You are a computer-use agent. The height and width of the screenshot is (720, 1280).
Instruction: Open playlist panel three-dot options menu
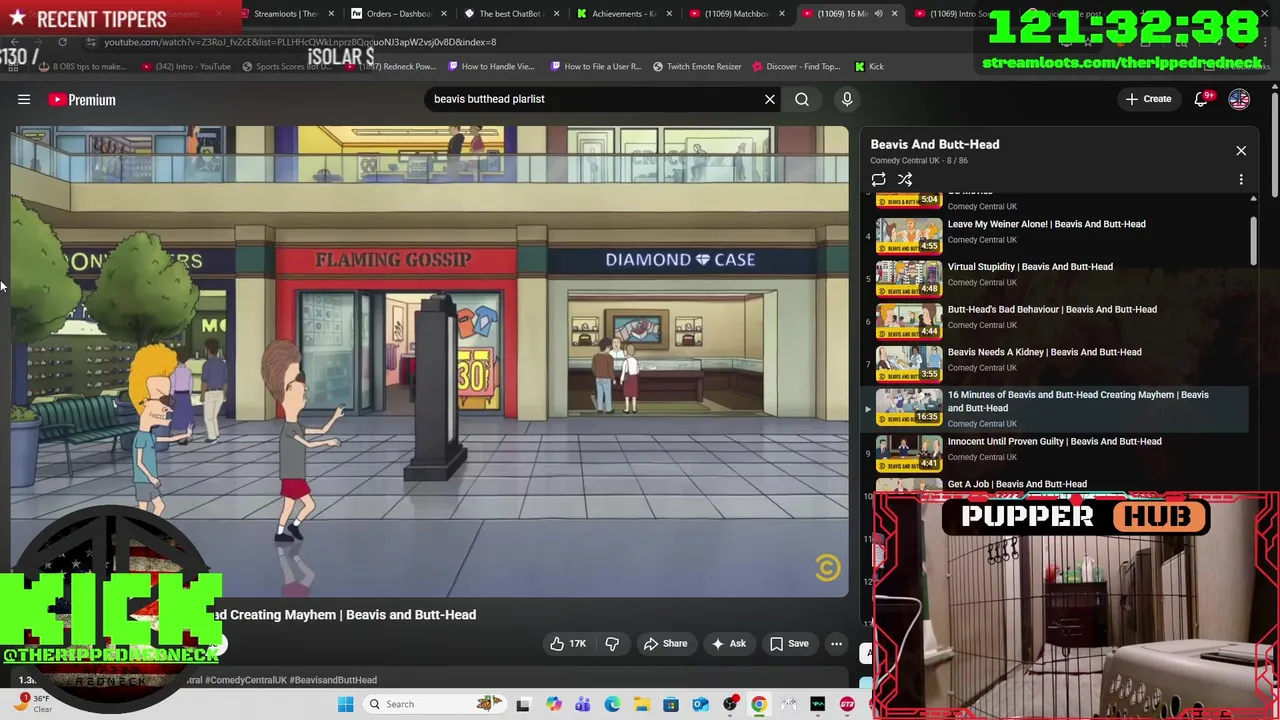(x=1241, y=180)
